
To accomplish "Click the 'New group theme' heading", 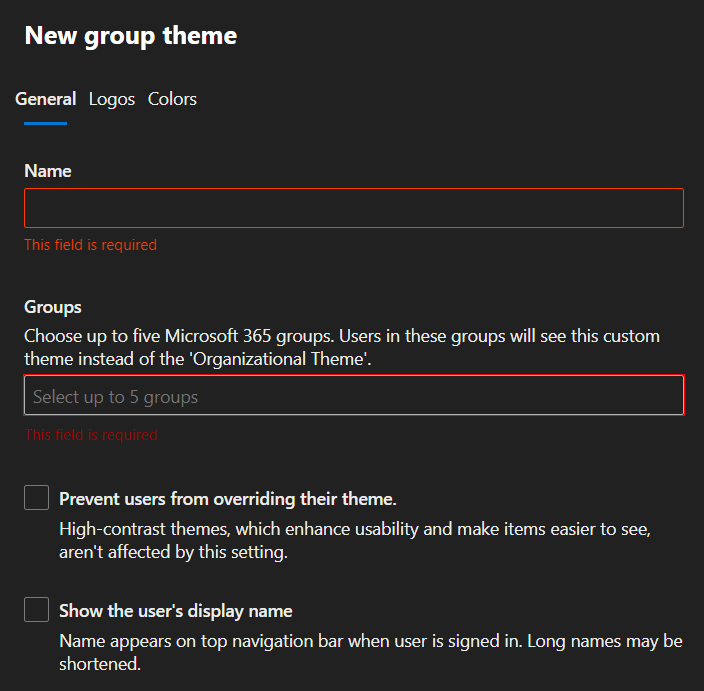I will [131, 36].
